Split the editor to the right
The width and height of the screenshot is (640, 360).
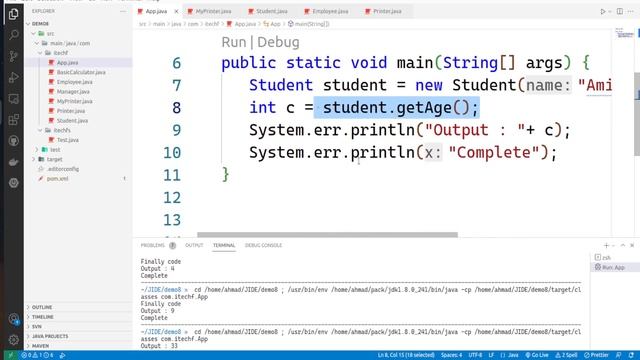[620, 11]
